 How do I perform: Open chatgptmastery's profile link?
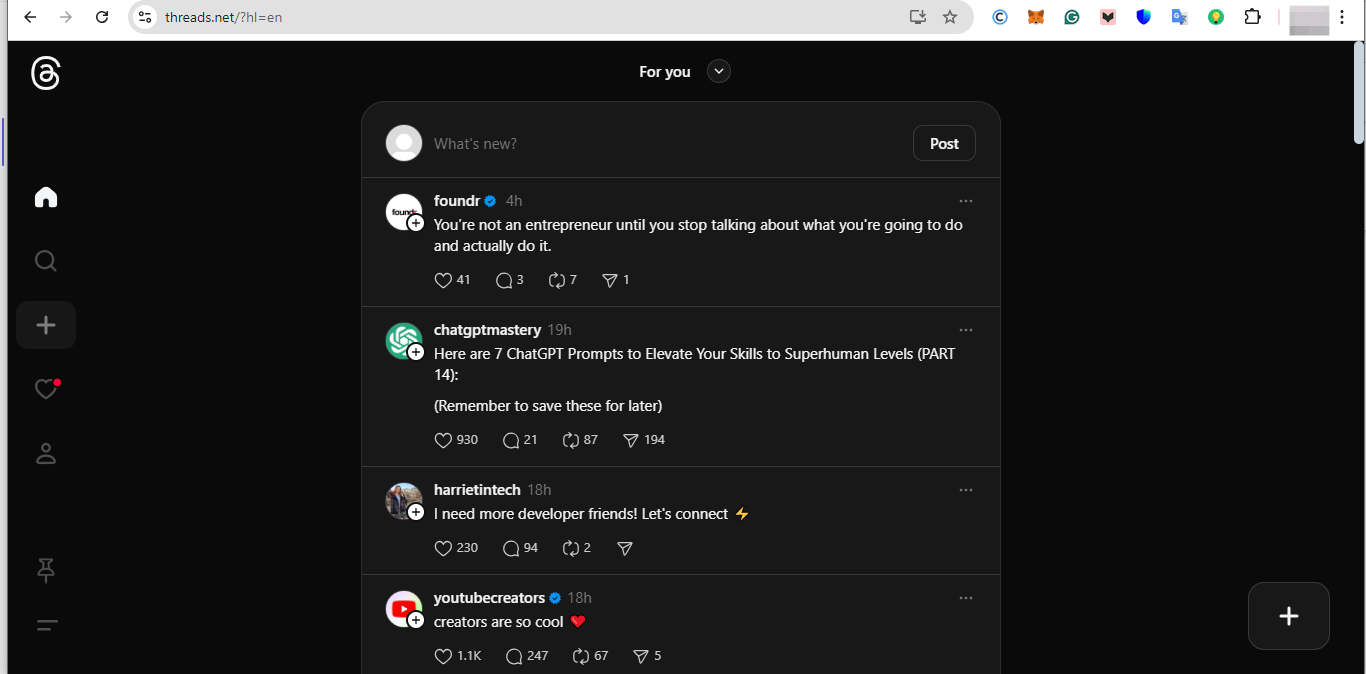tap(487, 329)
